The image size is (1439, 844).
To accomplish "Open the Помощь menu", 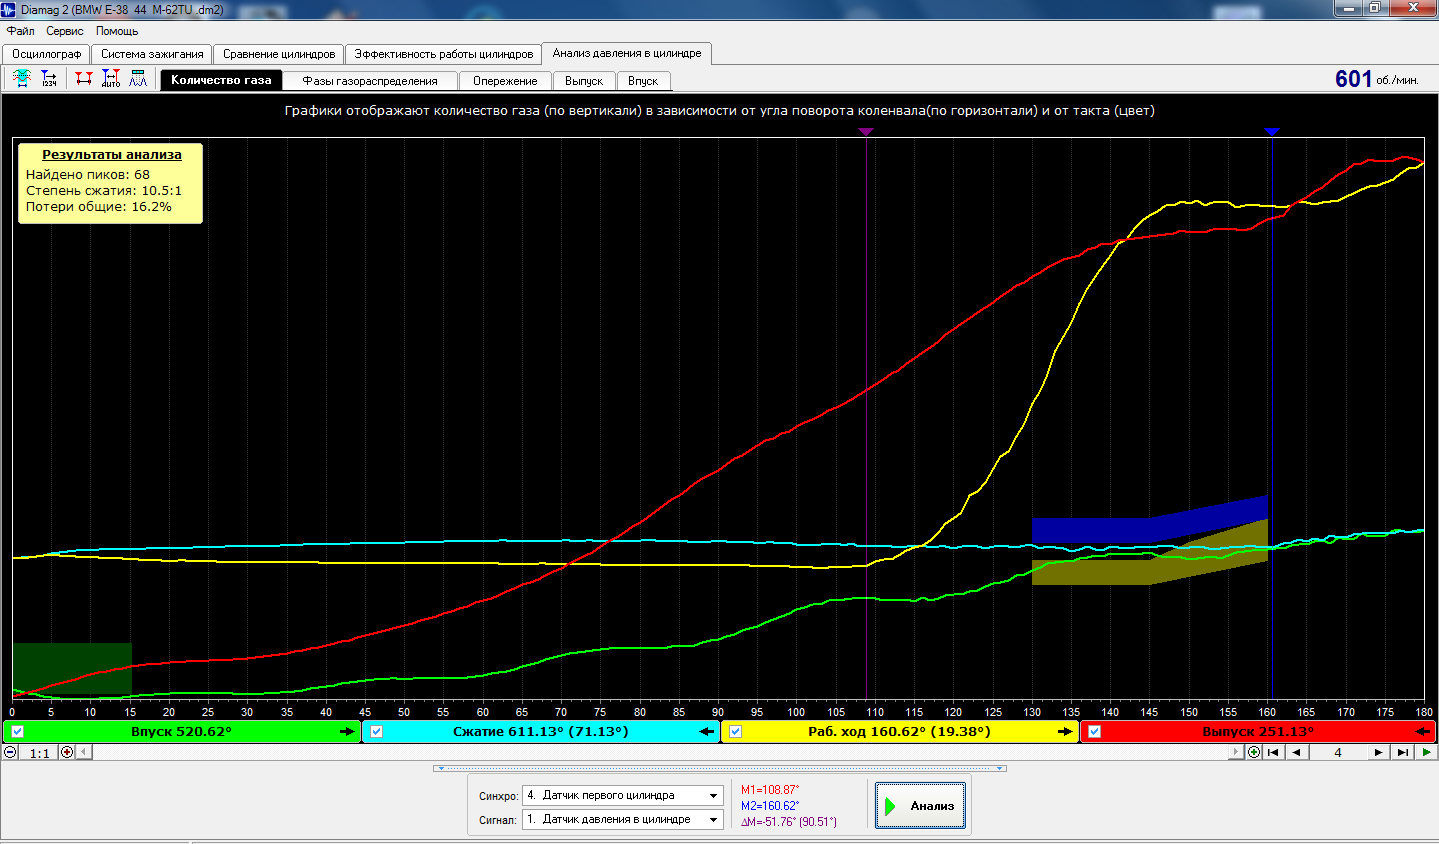I will [x=117, y=31].
